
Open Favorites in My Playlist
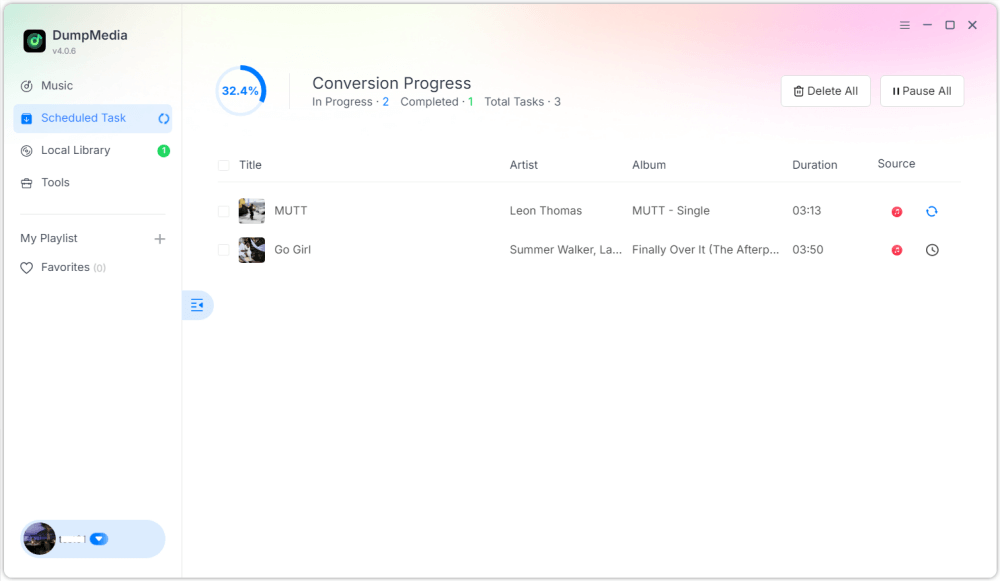coord(65,268)
